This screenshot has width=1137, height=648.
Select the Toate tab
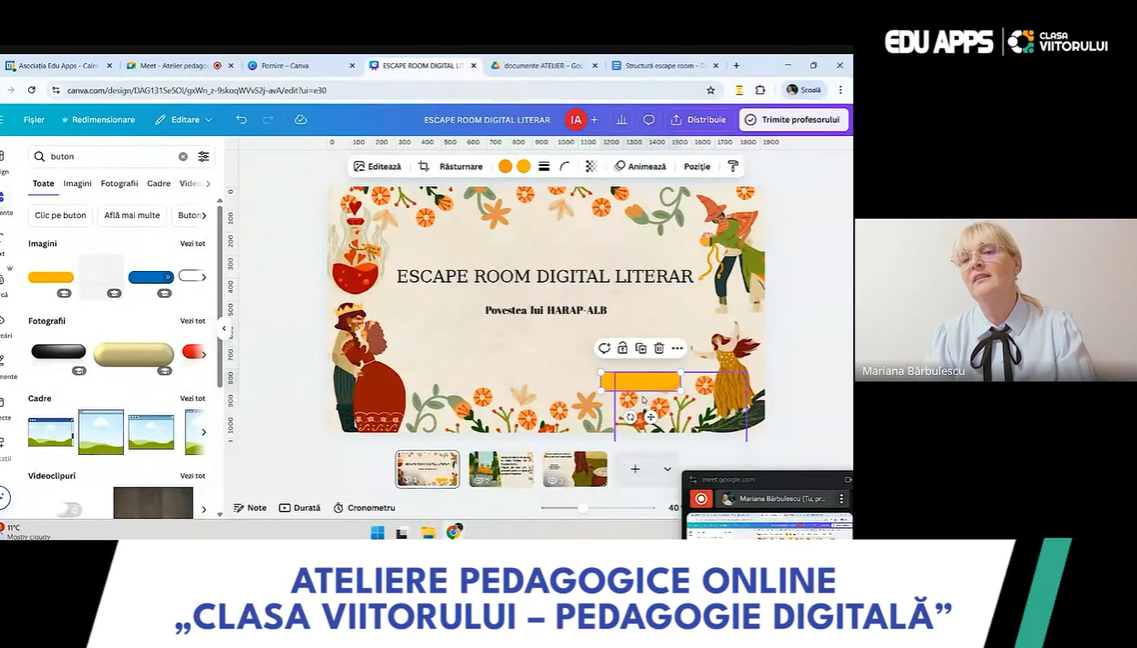click(44, 183)
